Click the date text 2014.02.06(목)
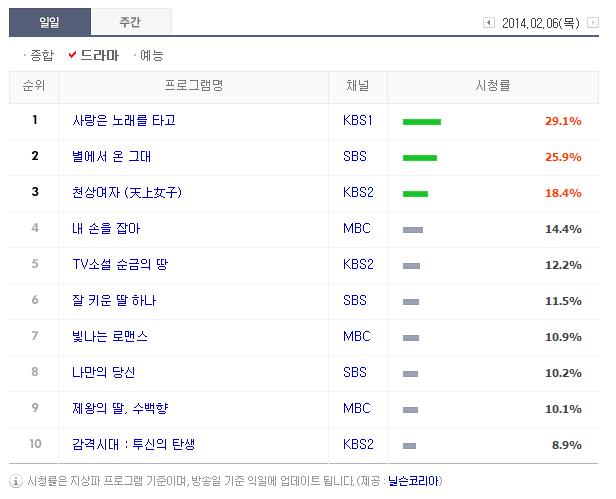This screenshot has height=499, width=616. 541,23
